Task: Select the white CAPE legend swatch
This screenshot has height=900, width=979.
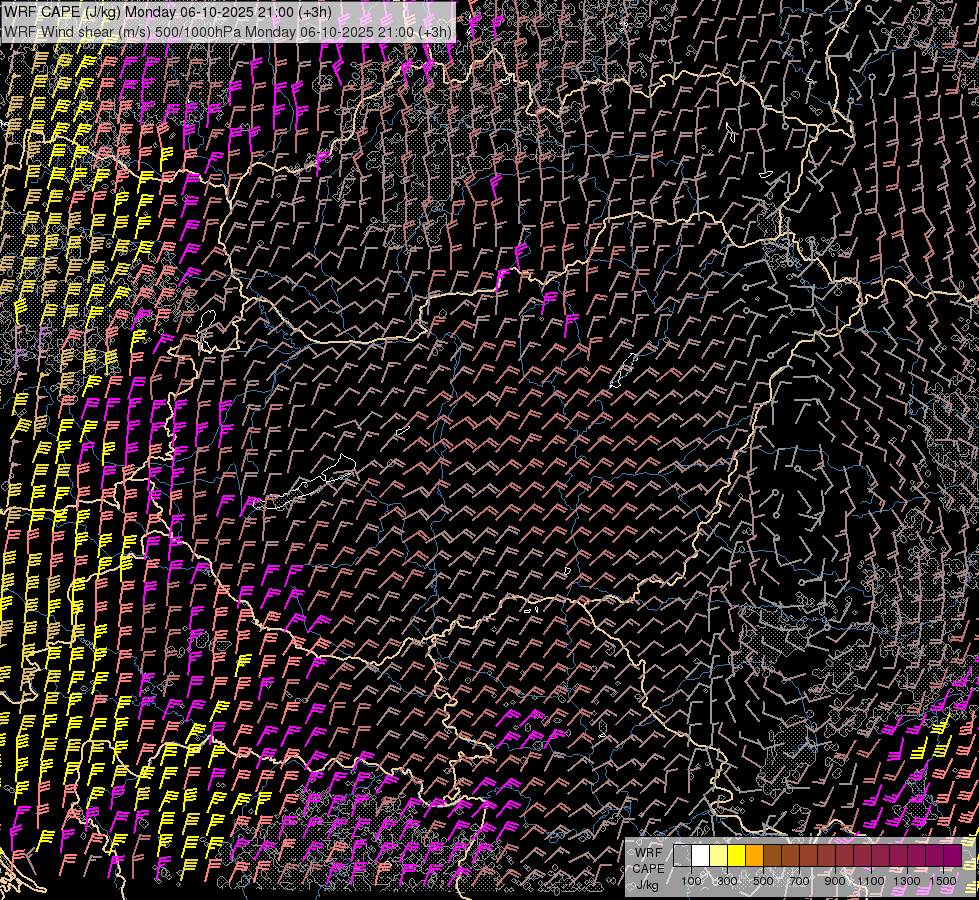Action: click(x=700, y=856)
